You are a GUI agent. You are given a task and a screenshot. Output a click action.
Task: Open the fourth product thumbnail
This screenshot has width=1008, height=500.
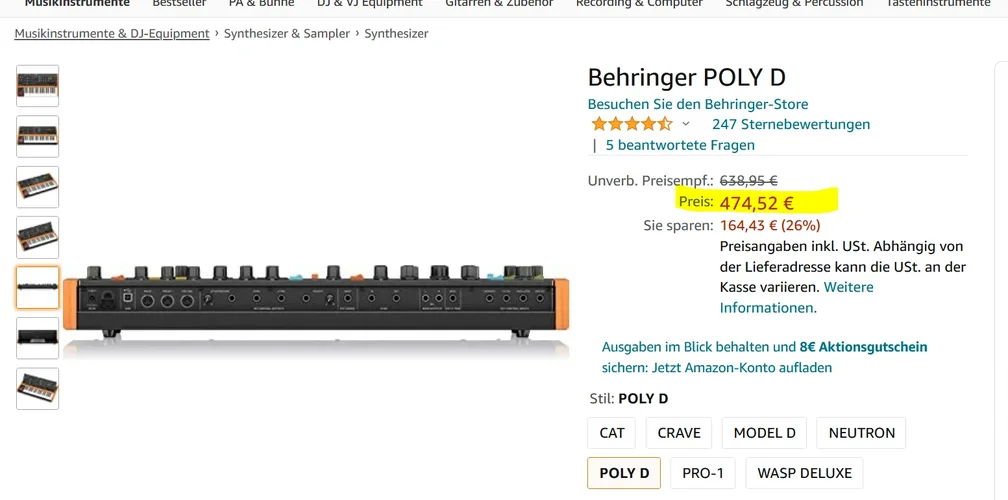[38, 238]
